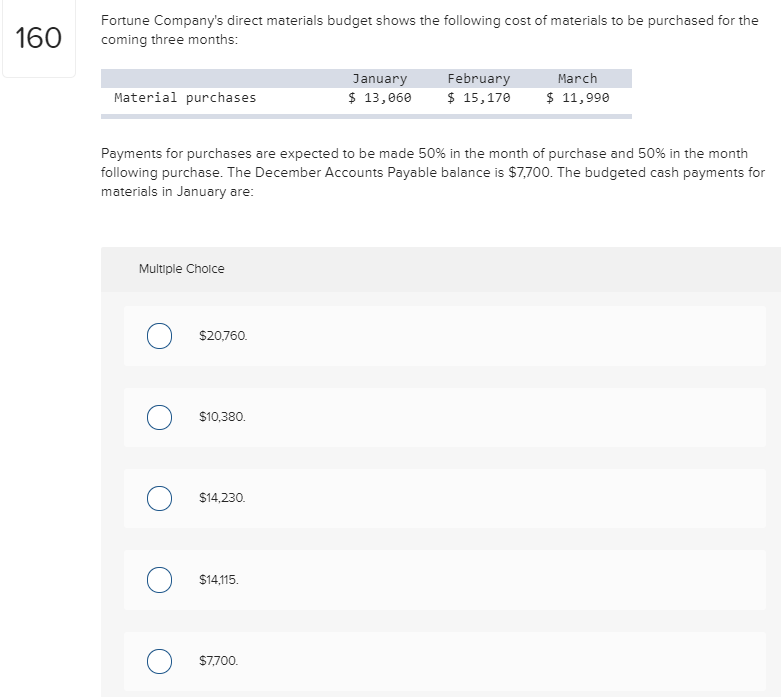Screen dimensions: 781x697
Task: Click the January column header
Action: tap(379, 78)
